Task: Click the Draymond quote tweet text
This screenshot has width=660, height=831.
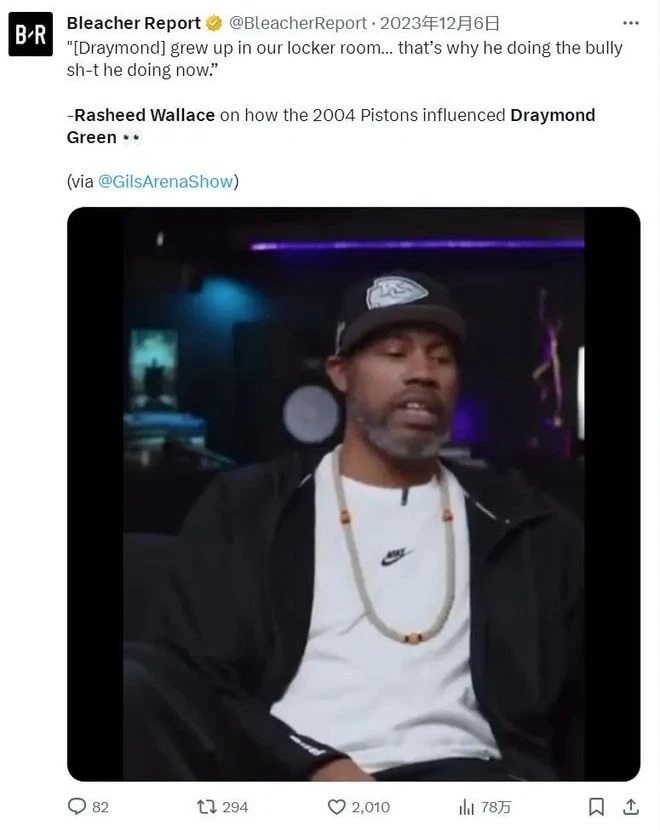Action: (x=345, y=59)
